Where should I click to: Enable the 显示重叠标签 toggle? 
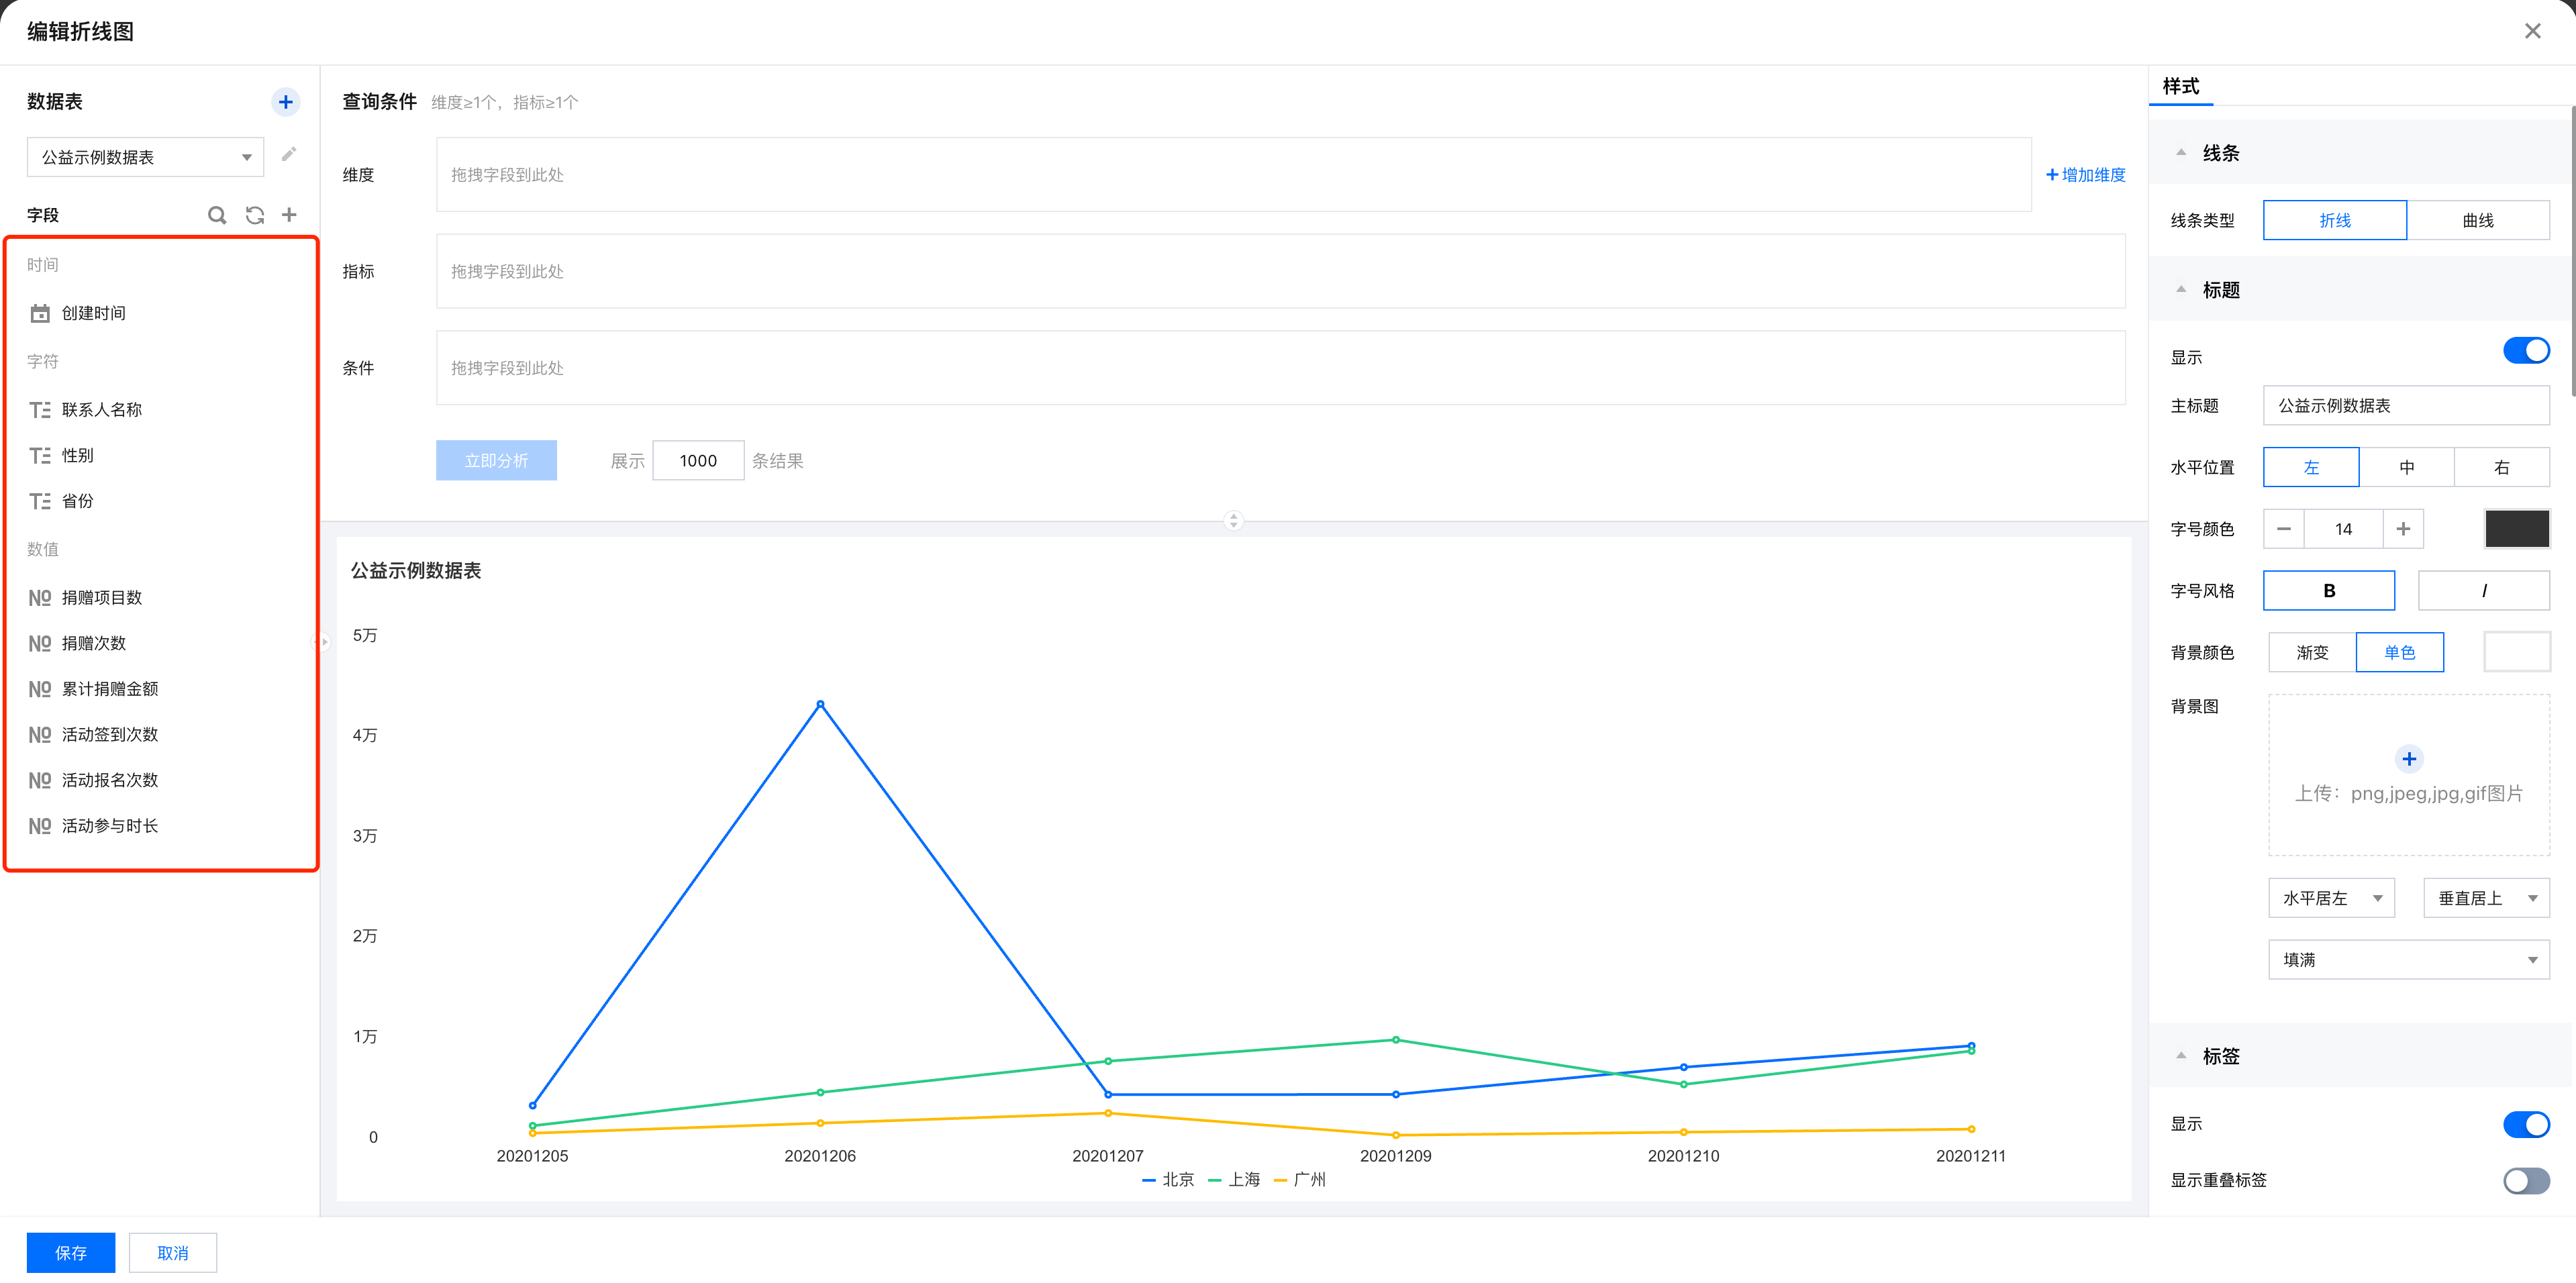[x=2525, y=1181]
